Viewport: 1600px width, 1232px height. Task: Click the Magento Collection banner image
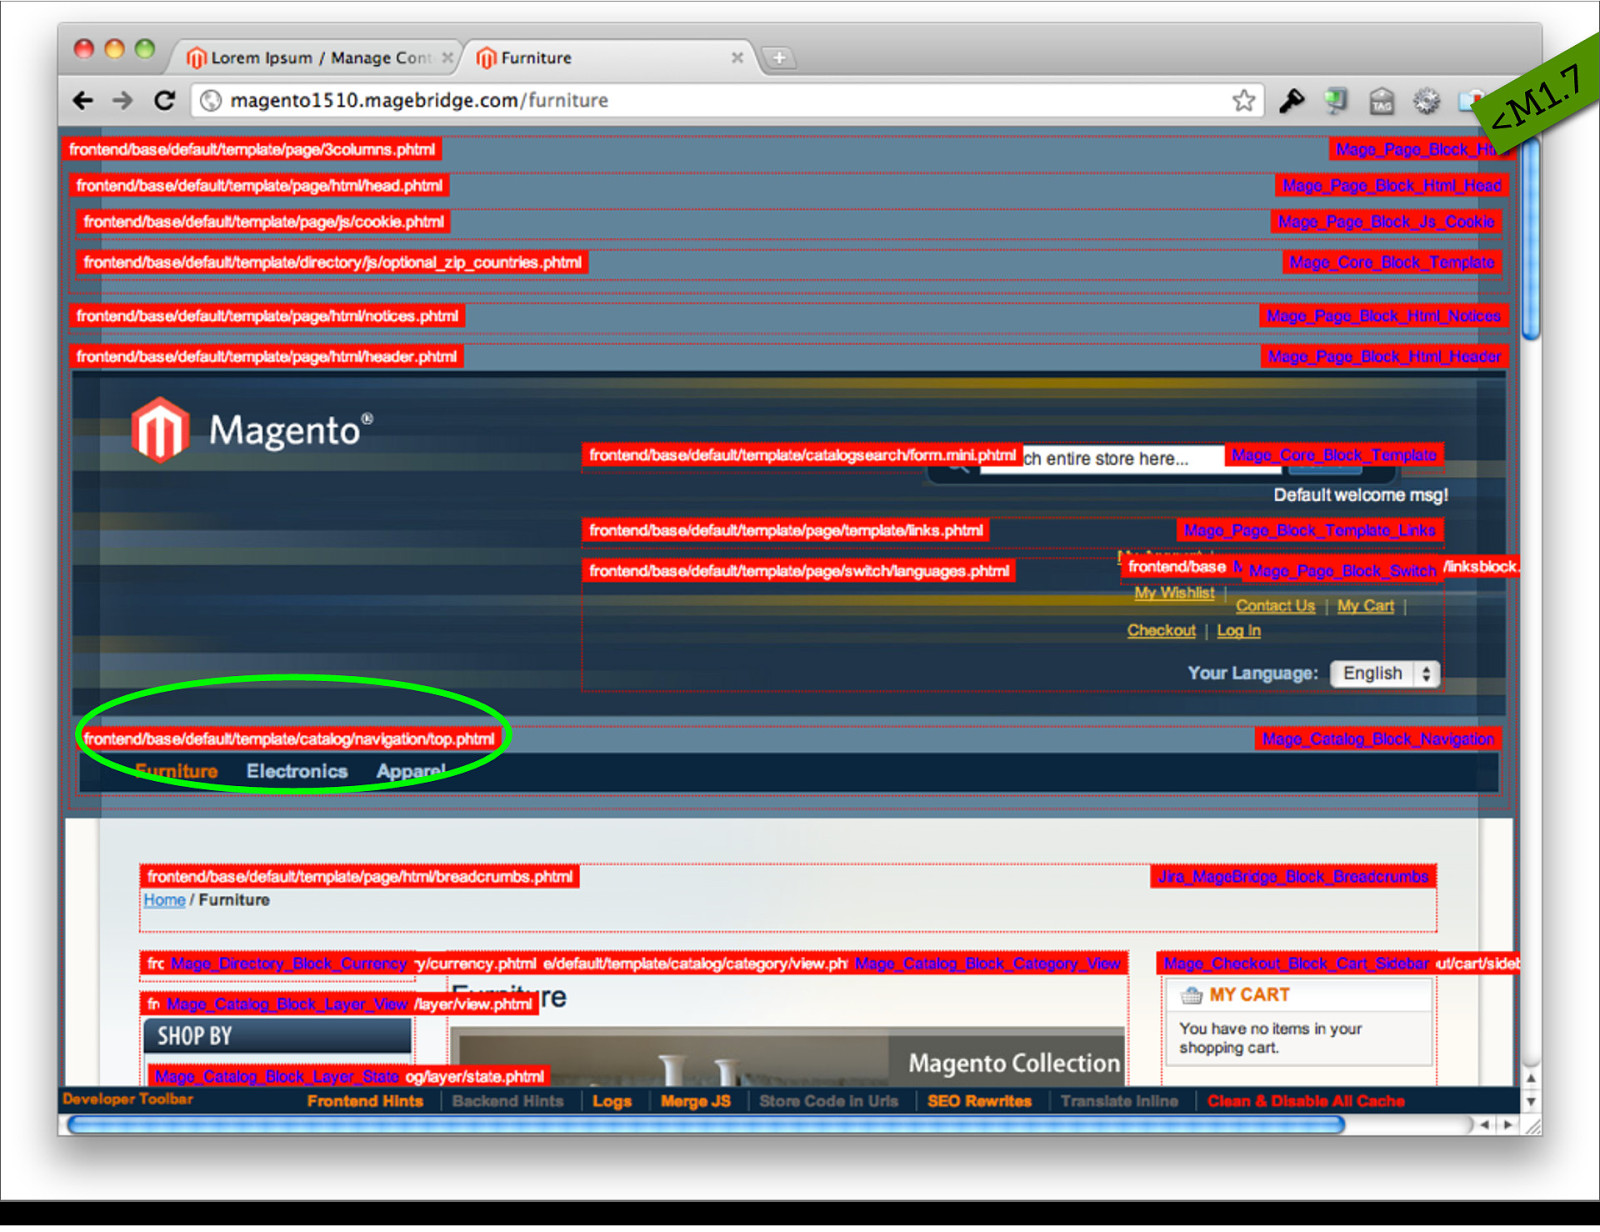pos(789,1058)
